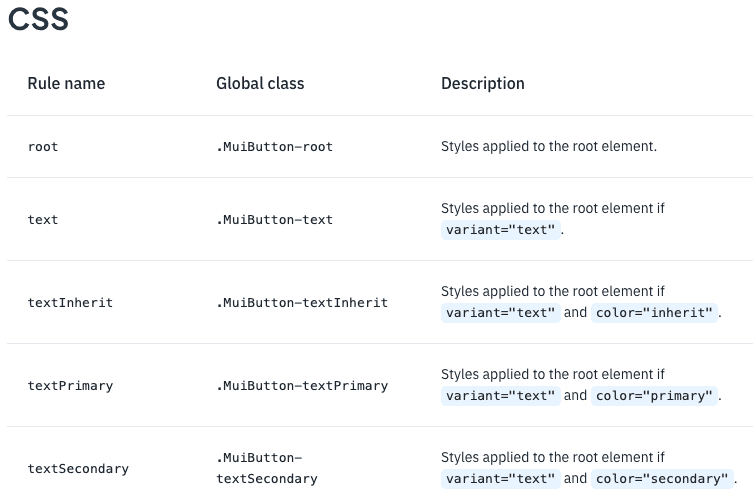The height and width of the screenshot is (503, 753).
Task: Click the CSS section heading
Action: pyautogui.click(x=38, y=20)
